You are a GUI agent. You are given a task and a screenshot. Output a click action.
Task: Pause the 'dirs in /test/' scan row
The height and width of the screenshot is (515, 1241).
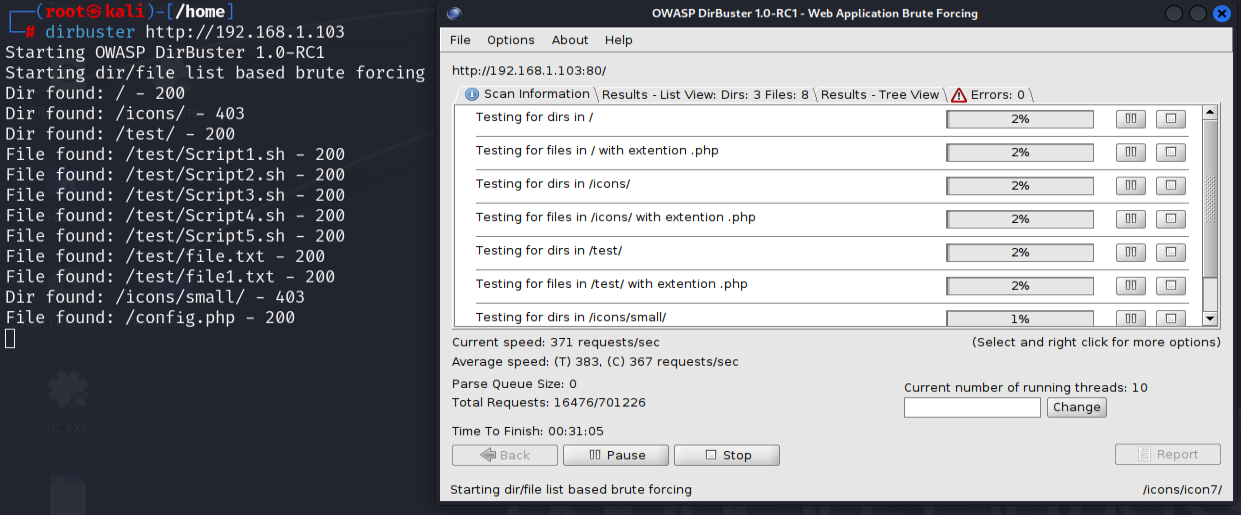coord(1131,252)
